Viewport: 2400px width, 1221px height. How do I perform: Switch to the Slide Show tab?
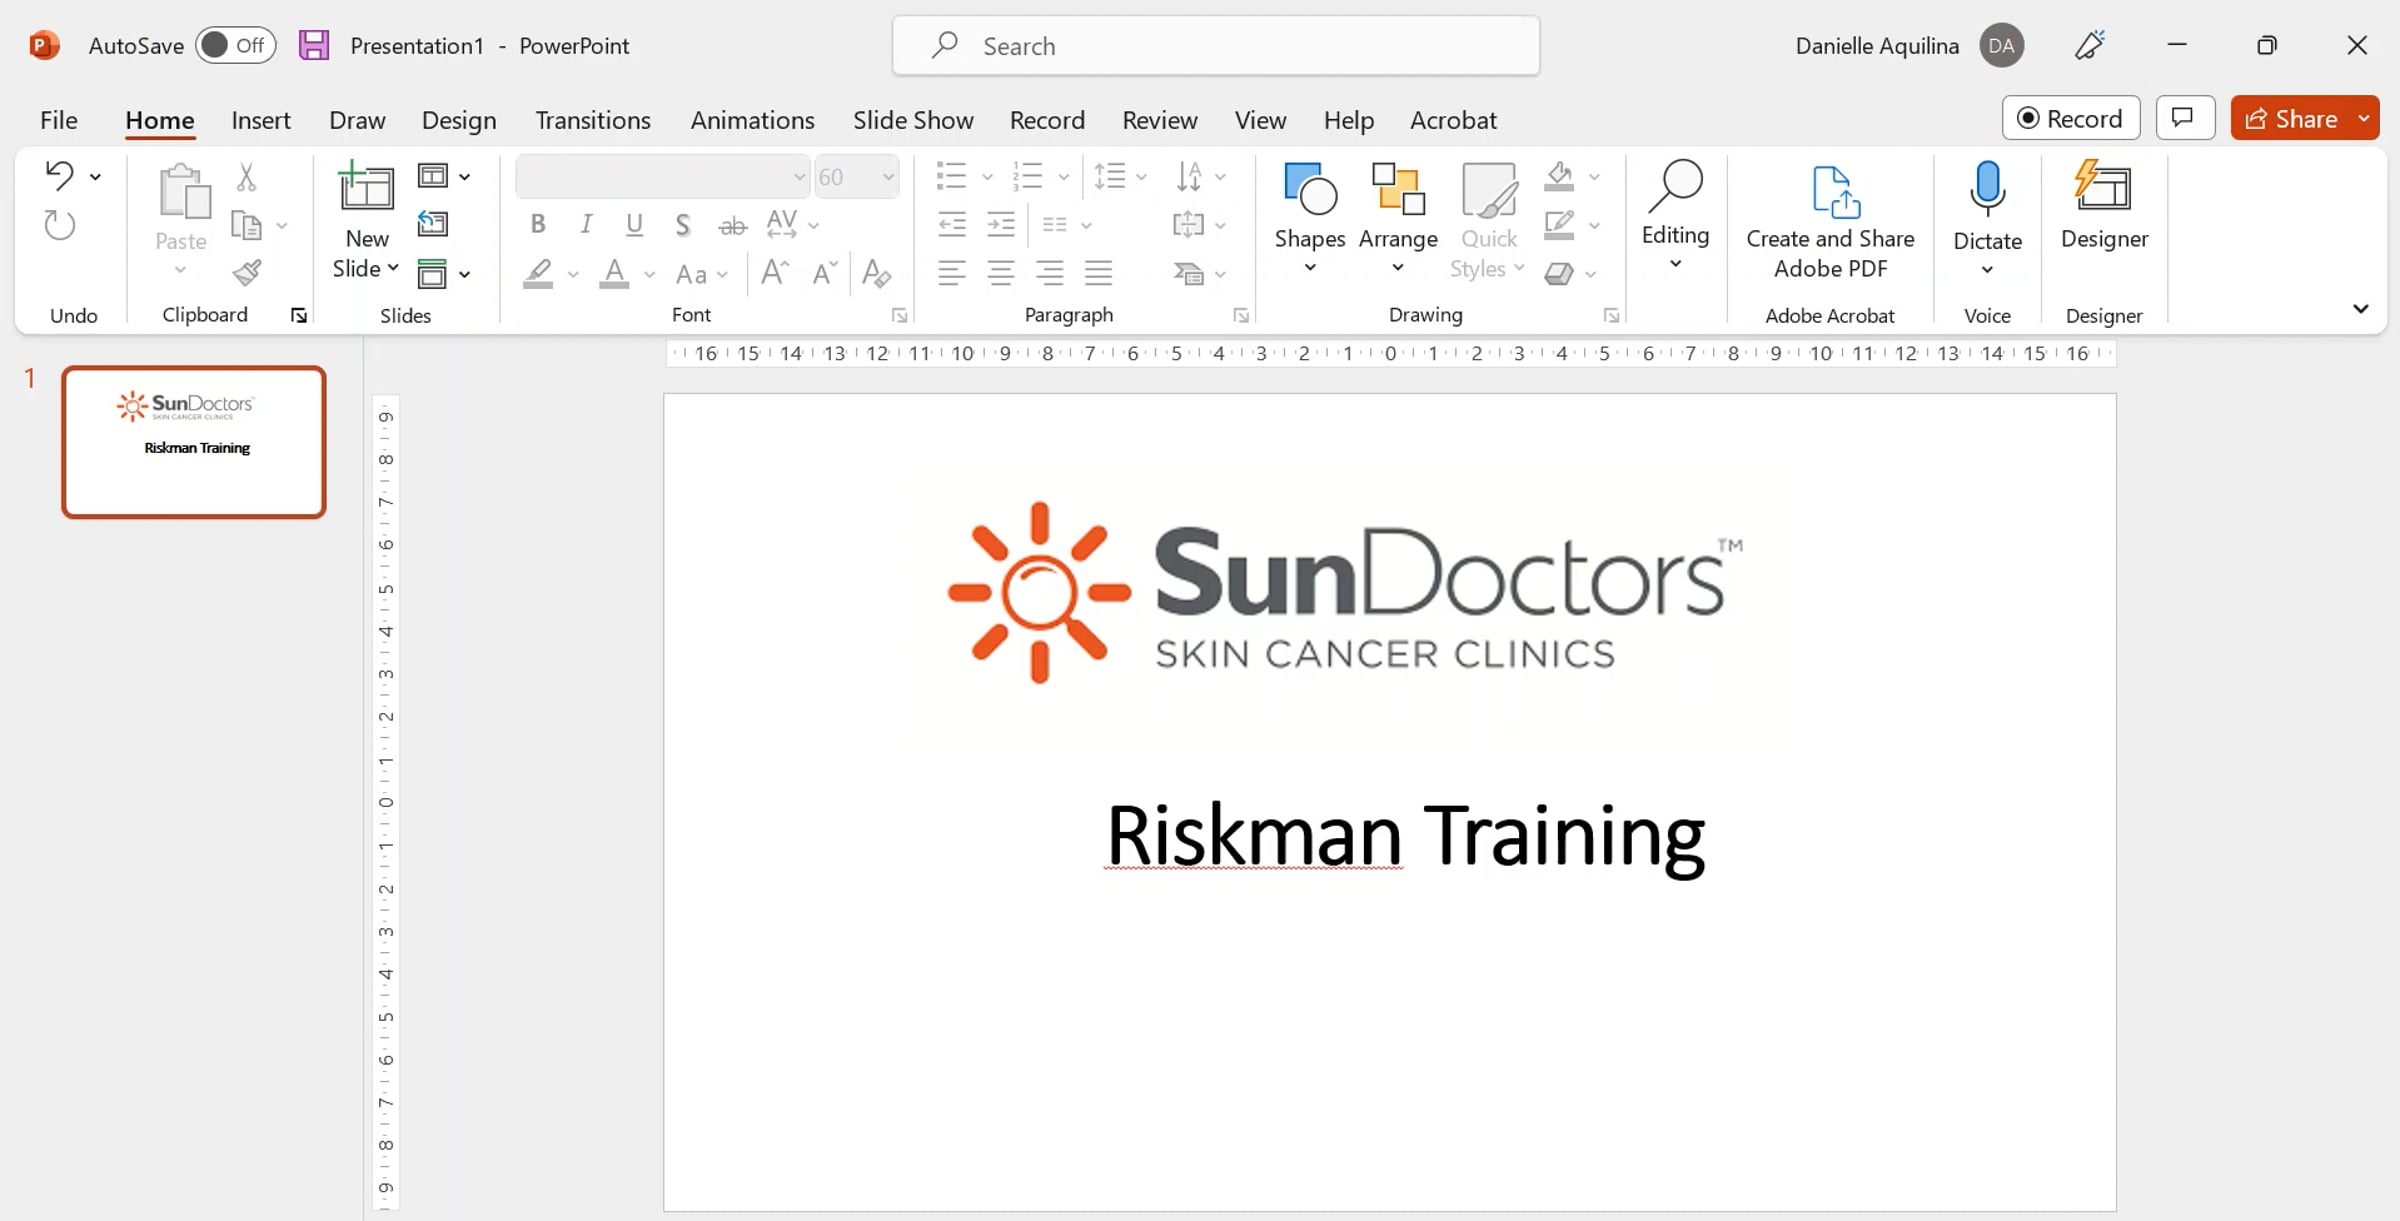click(913, 119)
